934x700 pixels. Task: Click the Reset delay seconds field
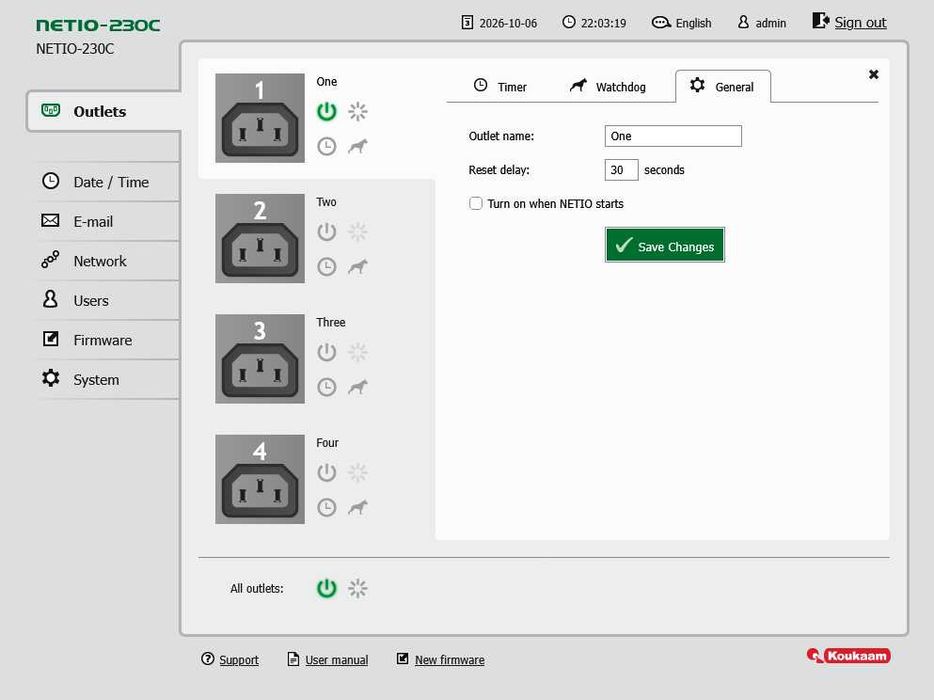pyautogui.click(x=621, y=170)
